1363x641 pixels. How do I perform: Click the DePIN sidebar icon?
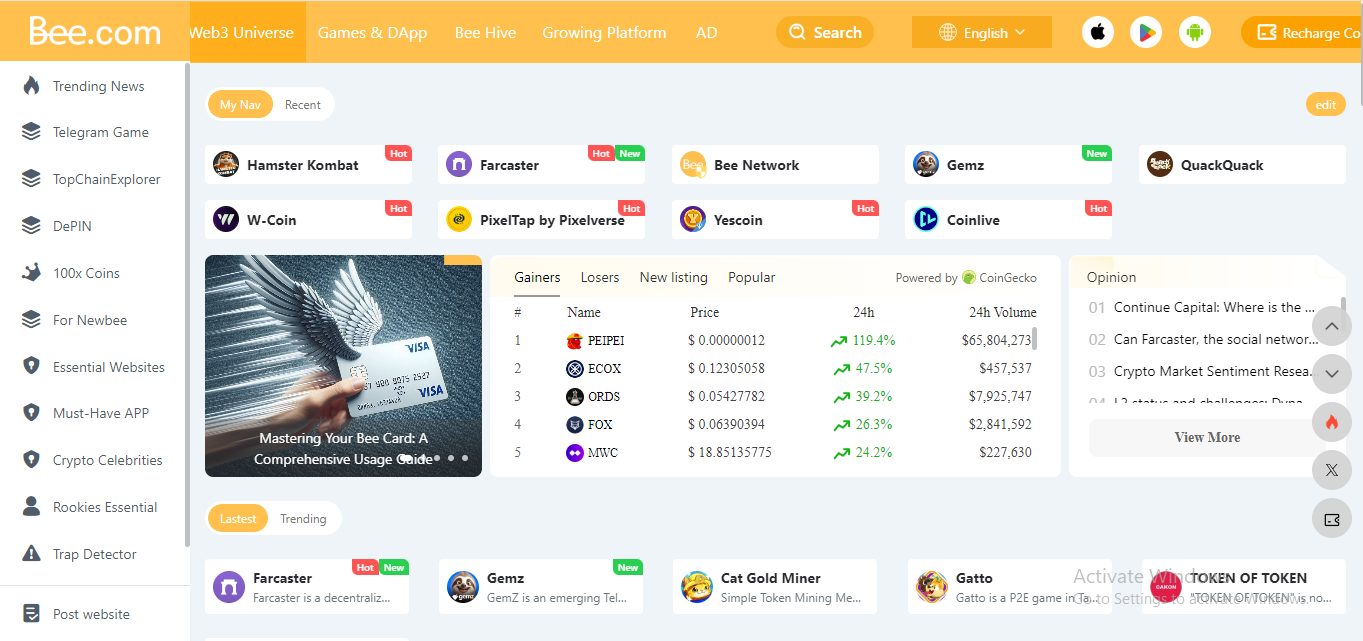coord(31,226)
